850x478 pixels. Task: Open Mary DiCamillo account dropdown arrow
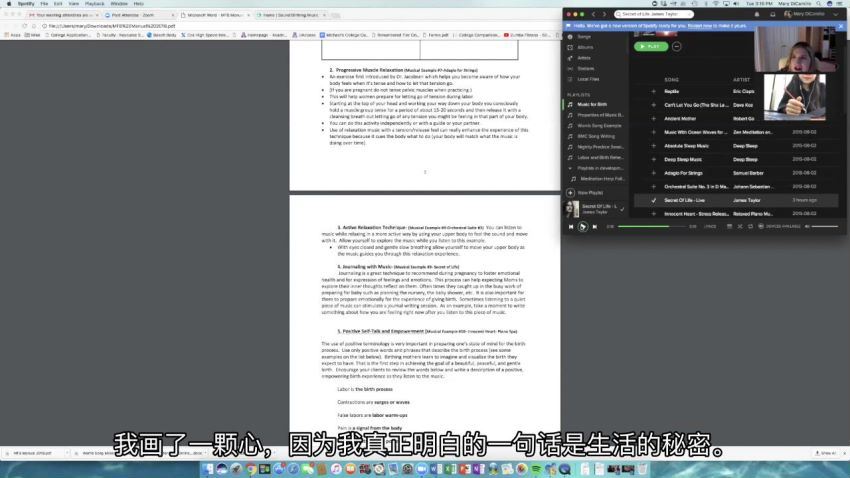coord(835,14)
